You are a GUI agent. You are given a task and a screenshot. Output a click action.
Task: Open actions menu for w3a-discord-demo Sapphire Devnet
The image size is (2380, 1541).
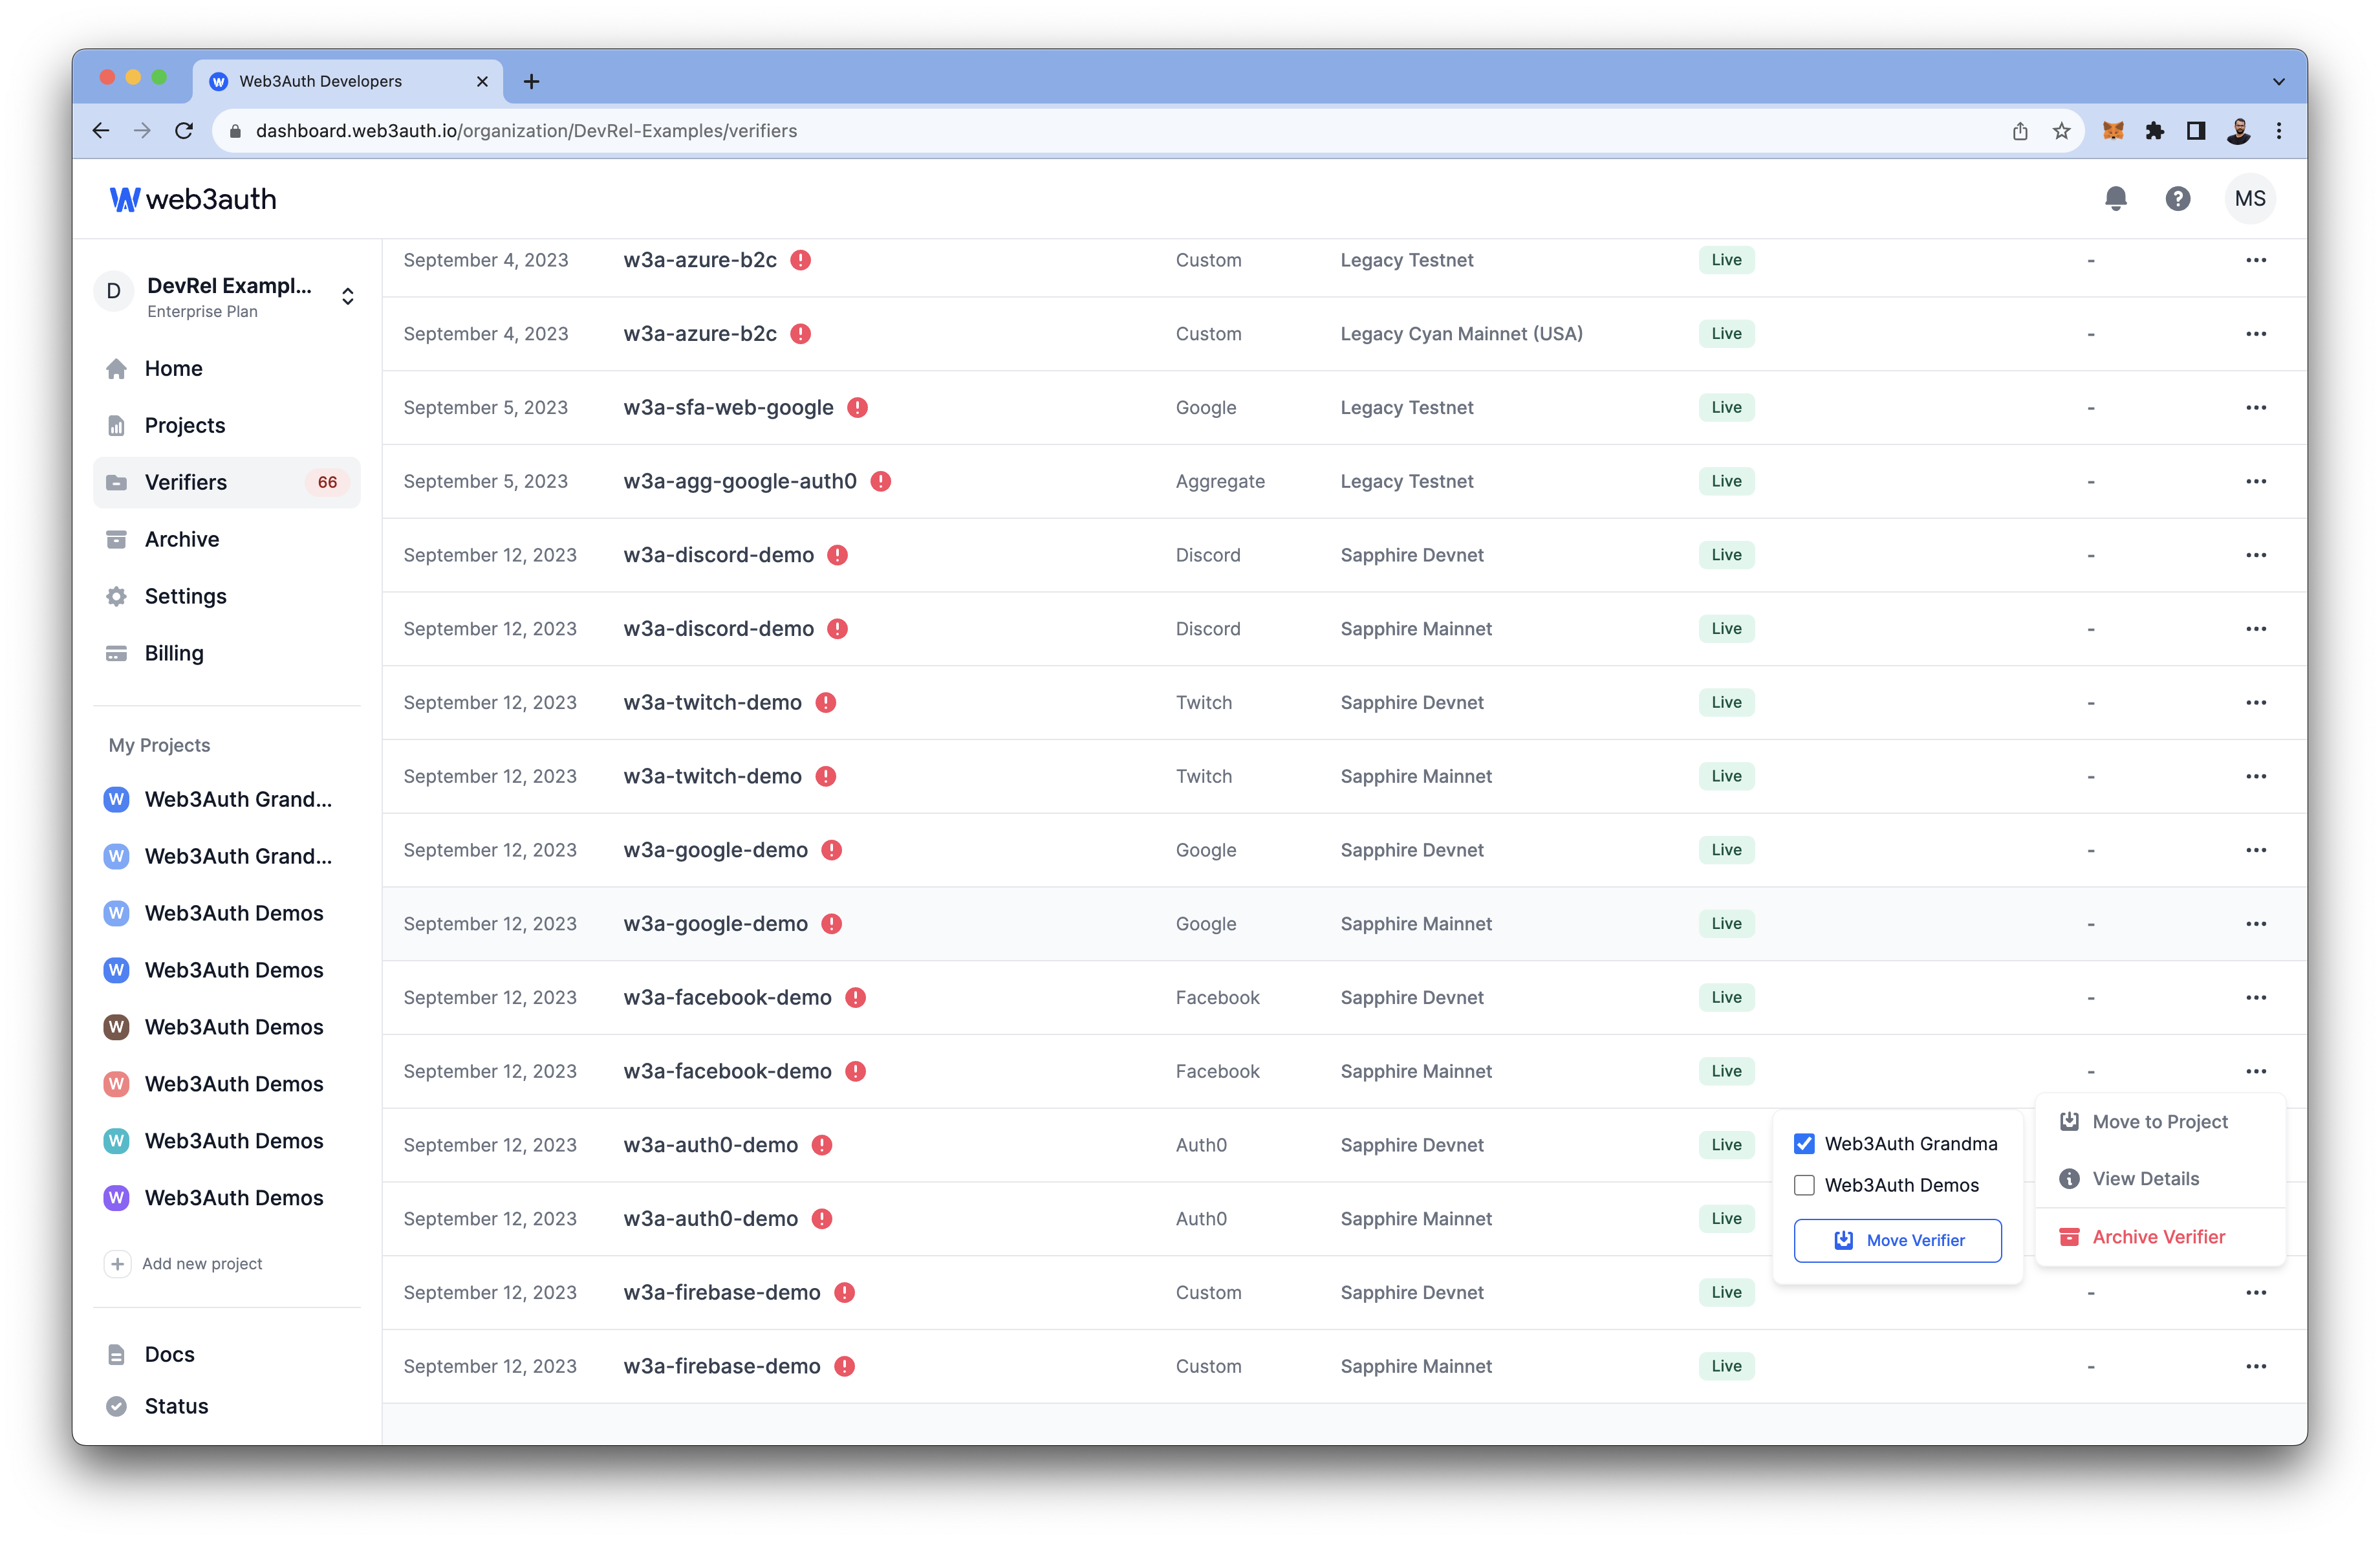2256,555
